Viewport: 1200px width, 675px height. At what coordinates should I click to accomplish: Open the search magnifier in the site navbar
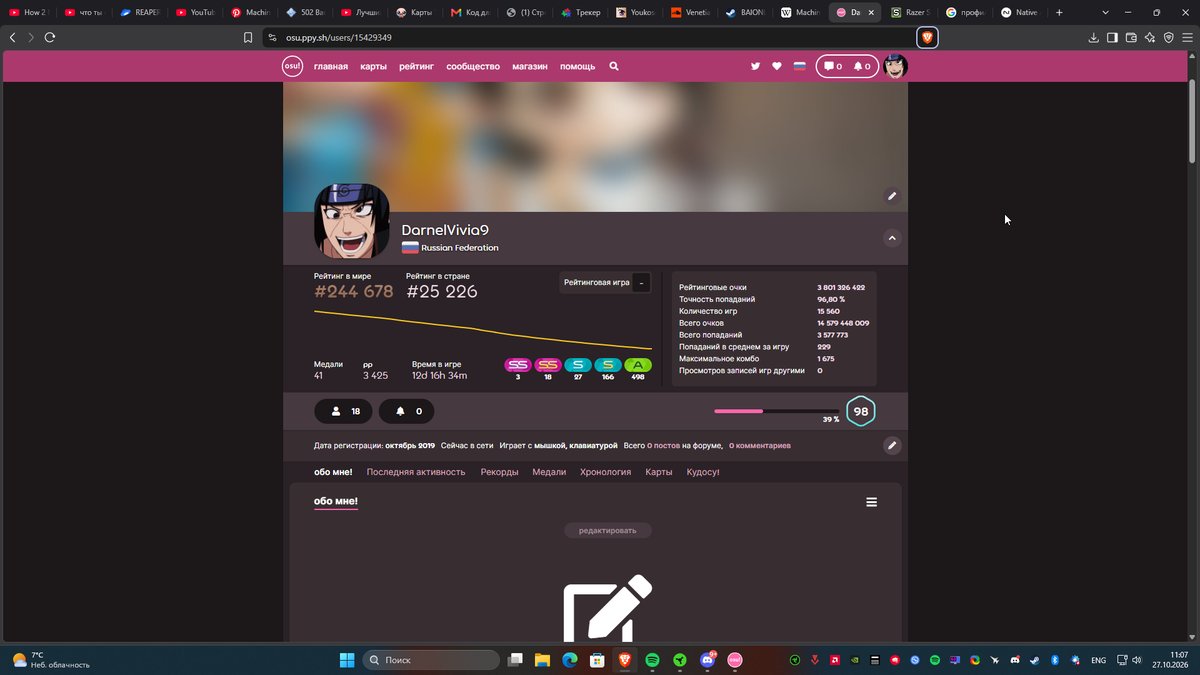pyautogui.click(x=614, y=66)
